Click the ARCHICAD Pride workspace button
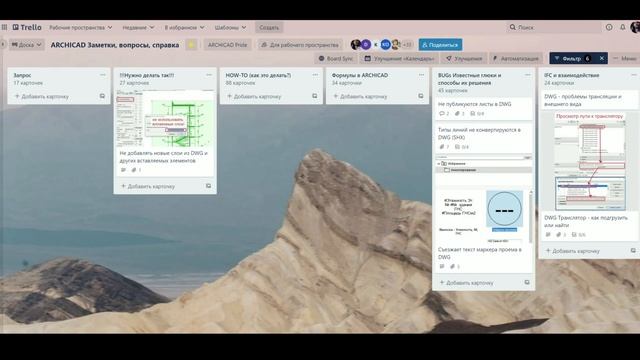This screenshot has width=640, height=360. pos(227,45)
